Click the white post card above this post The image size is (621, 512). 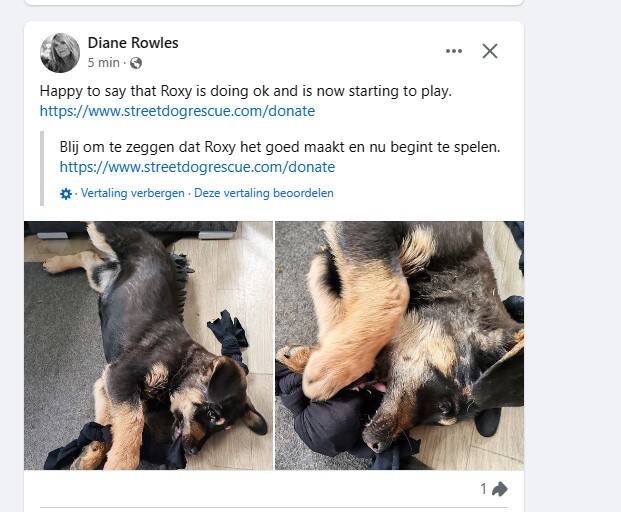270,3
